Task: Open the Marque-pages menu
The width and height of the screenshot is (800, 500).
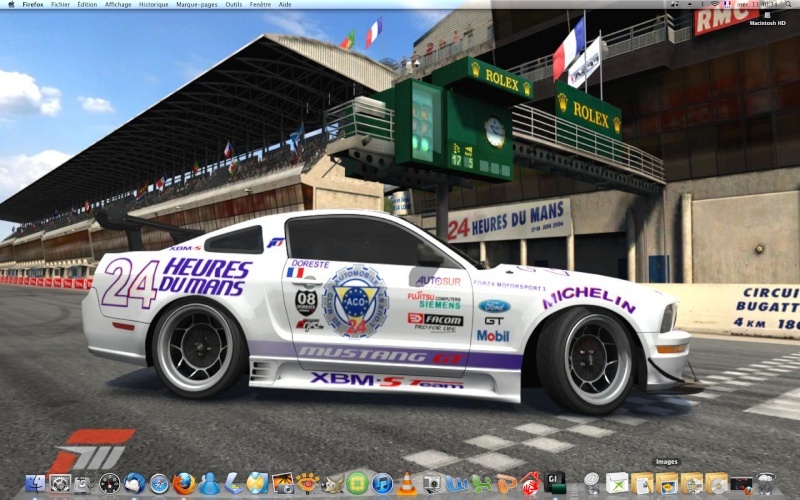Action: [196, 4]
